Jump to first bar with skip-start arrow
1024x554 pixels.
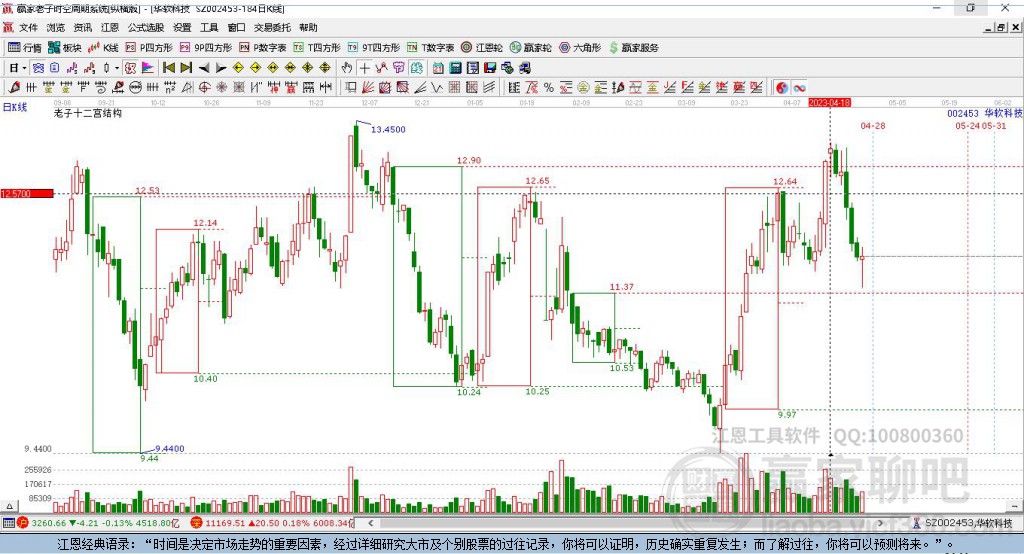(x=168, y=68)
